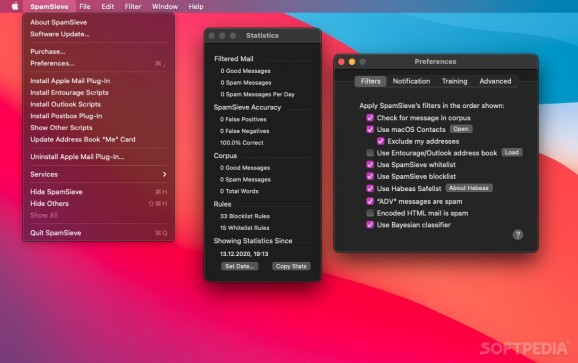This screenshot has height=363, width=578.
Task: Open the Window menu
Action: tap(165, 7)
